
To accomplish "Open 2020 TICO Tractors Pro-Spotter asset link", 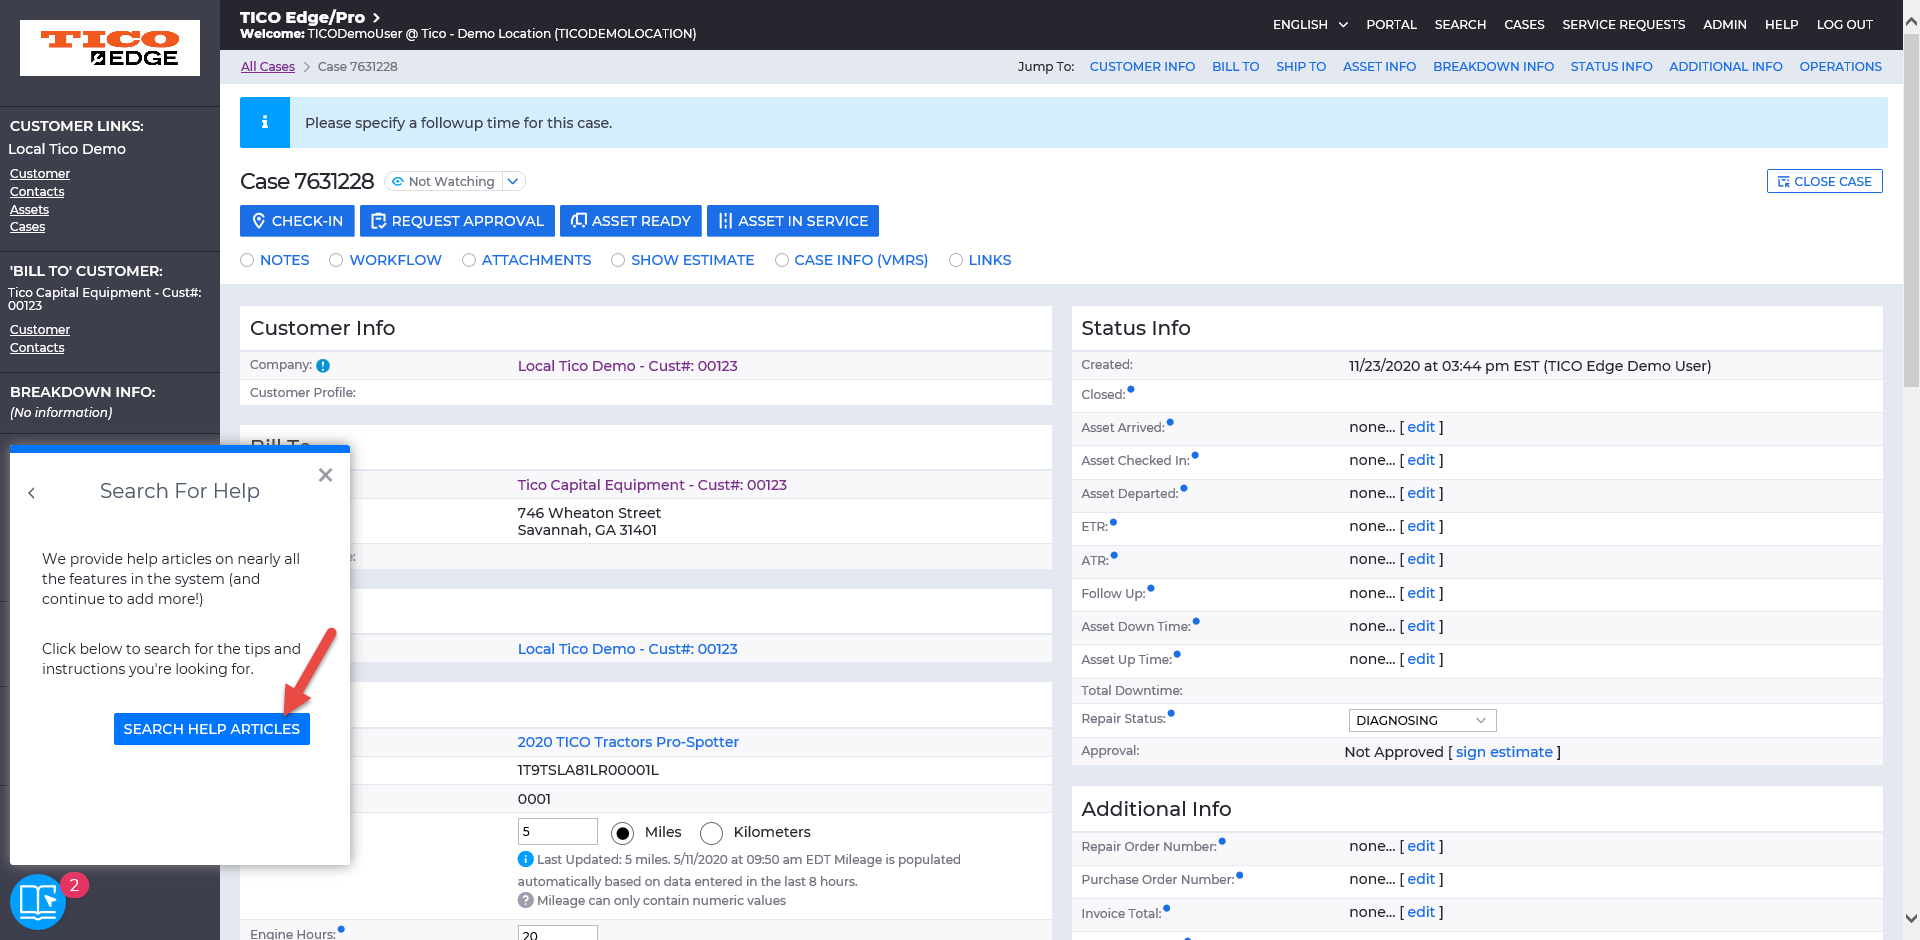I will click(628, 742).
